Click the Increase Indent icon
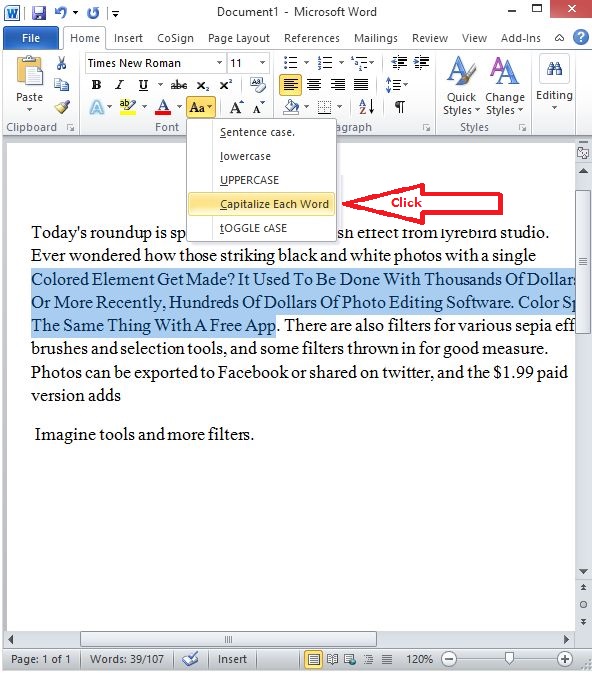Image resolution: width=592 pixels, height=673 pixels. point(421,63)
